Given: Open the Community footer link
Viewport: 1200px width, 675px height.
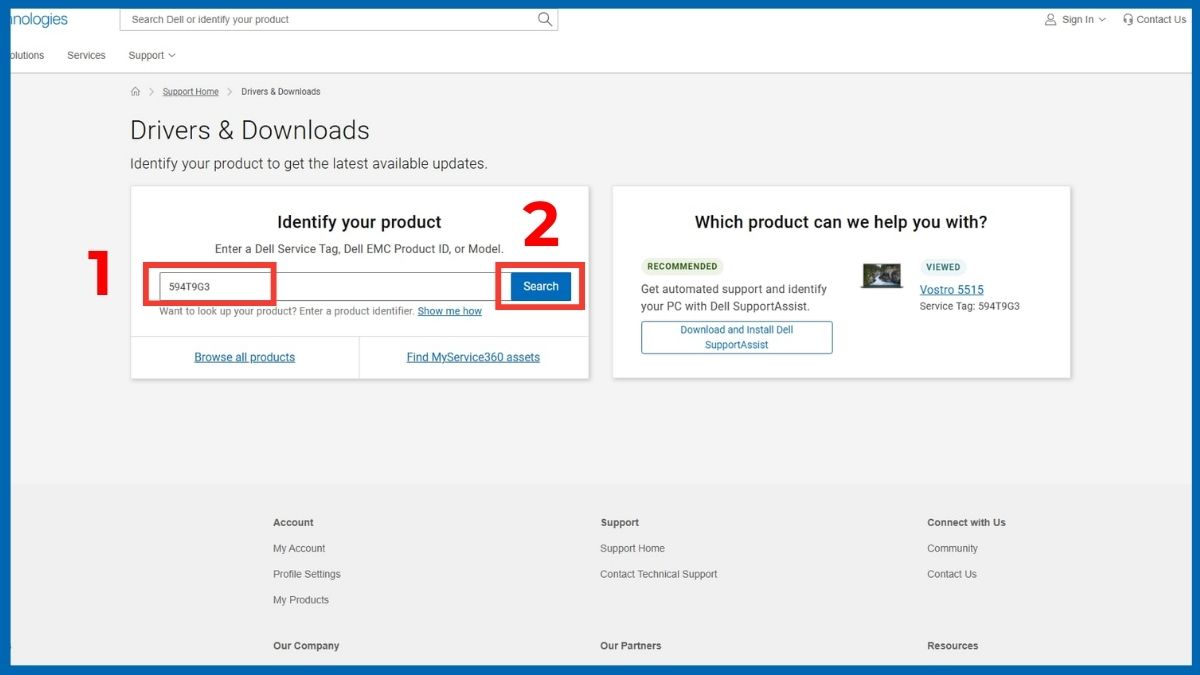Looking at the screenshot, I should point(952,549).
